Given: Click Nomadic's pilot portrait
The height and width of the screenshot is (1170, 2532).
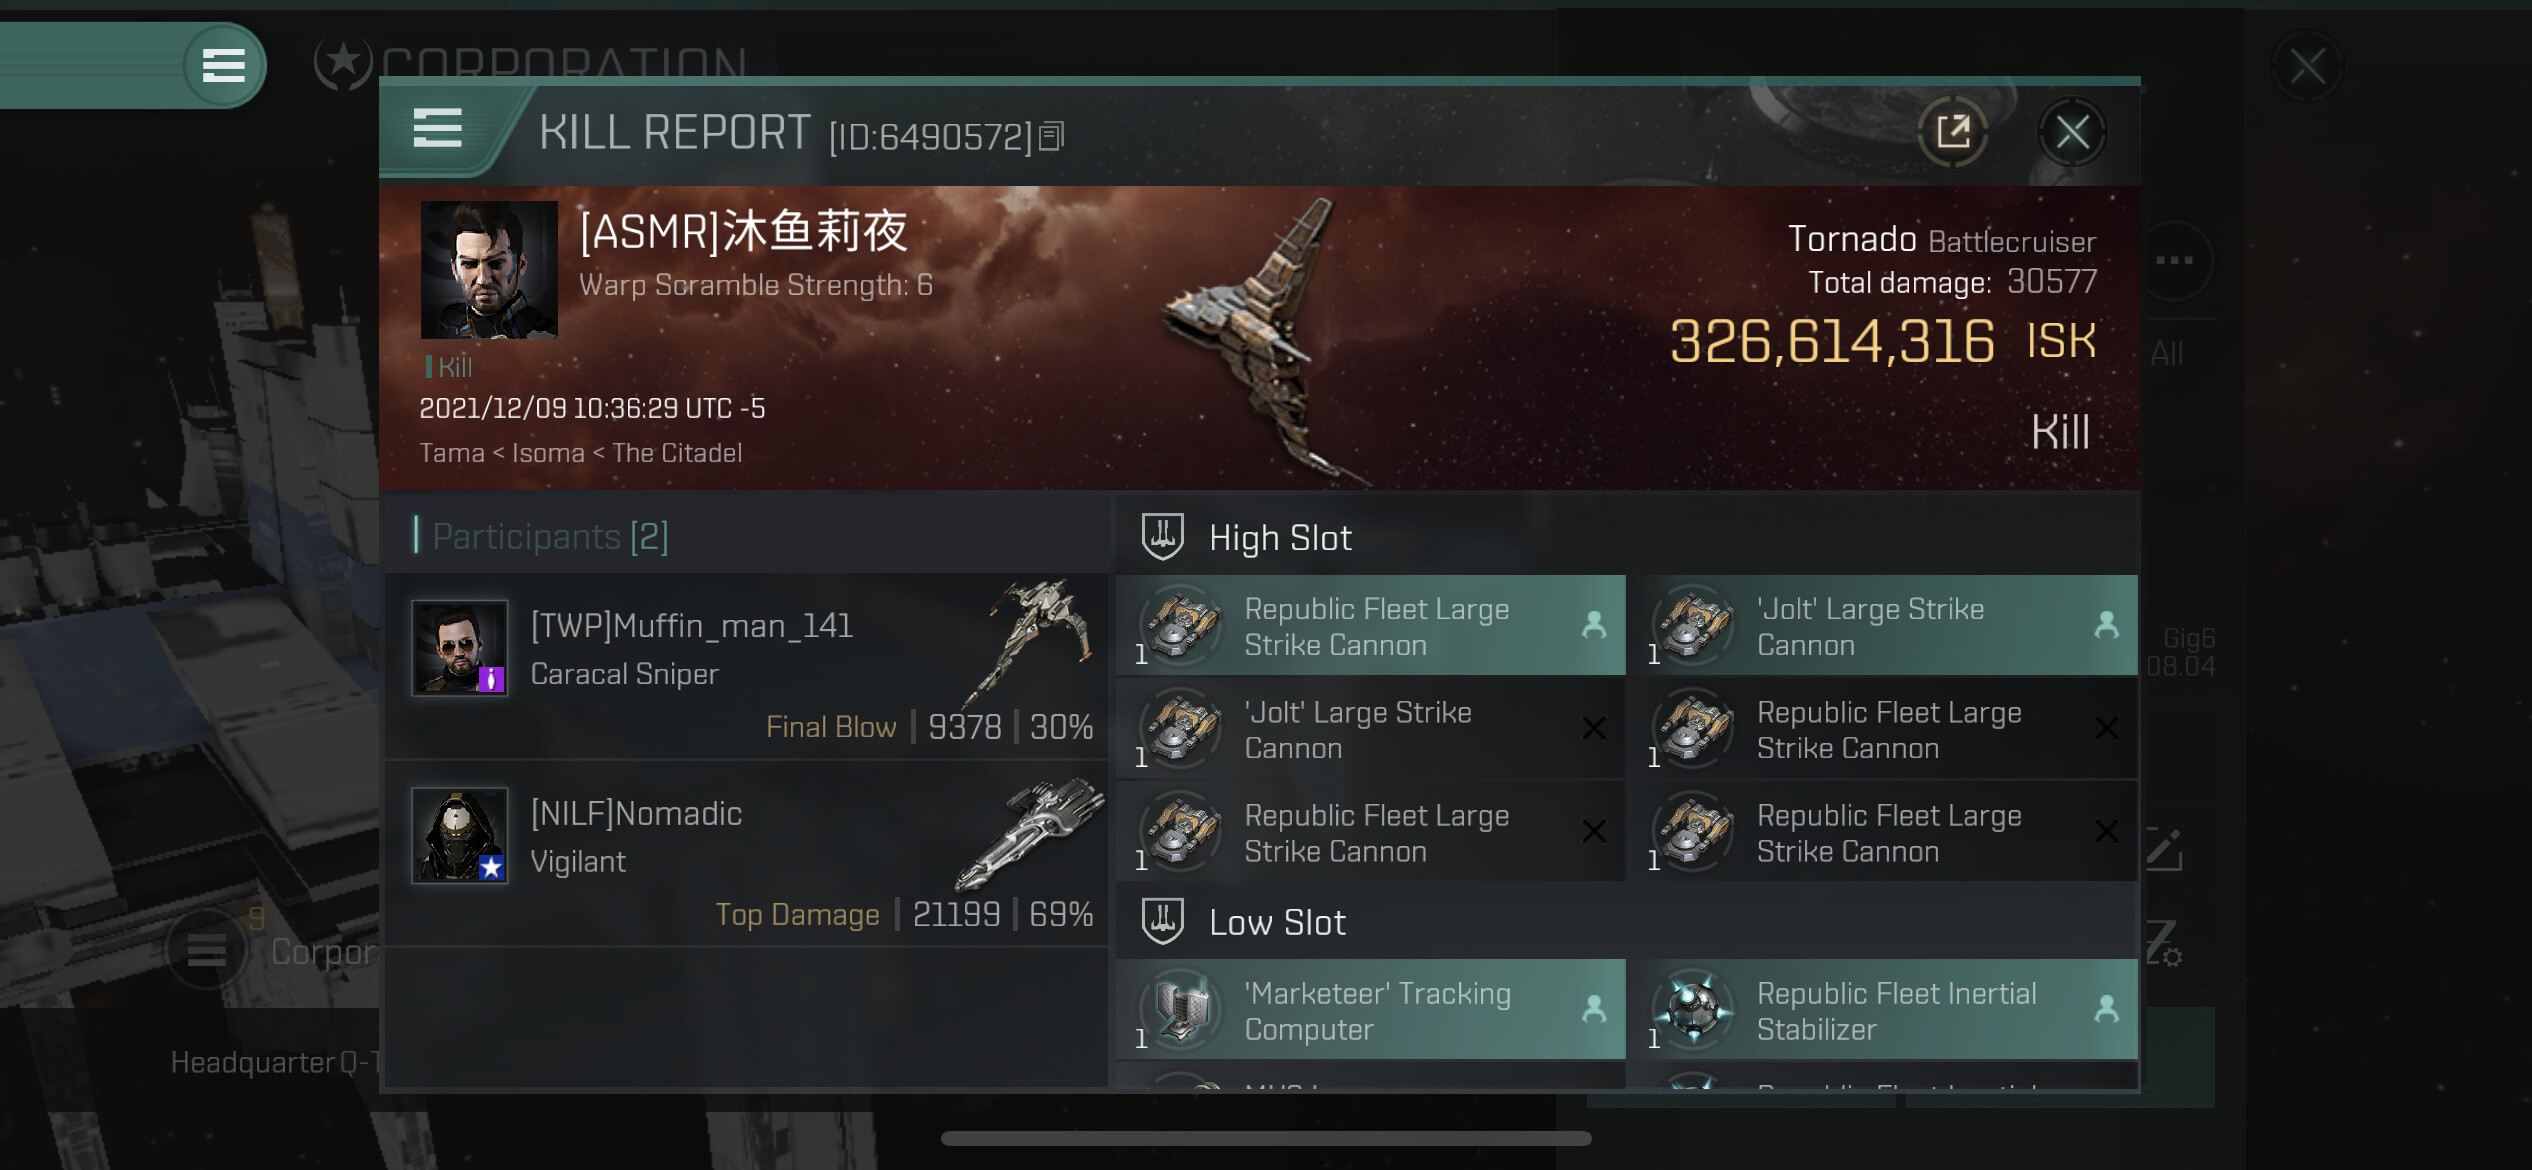Looking at the screenshot, I should point(460,835).
